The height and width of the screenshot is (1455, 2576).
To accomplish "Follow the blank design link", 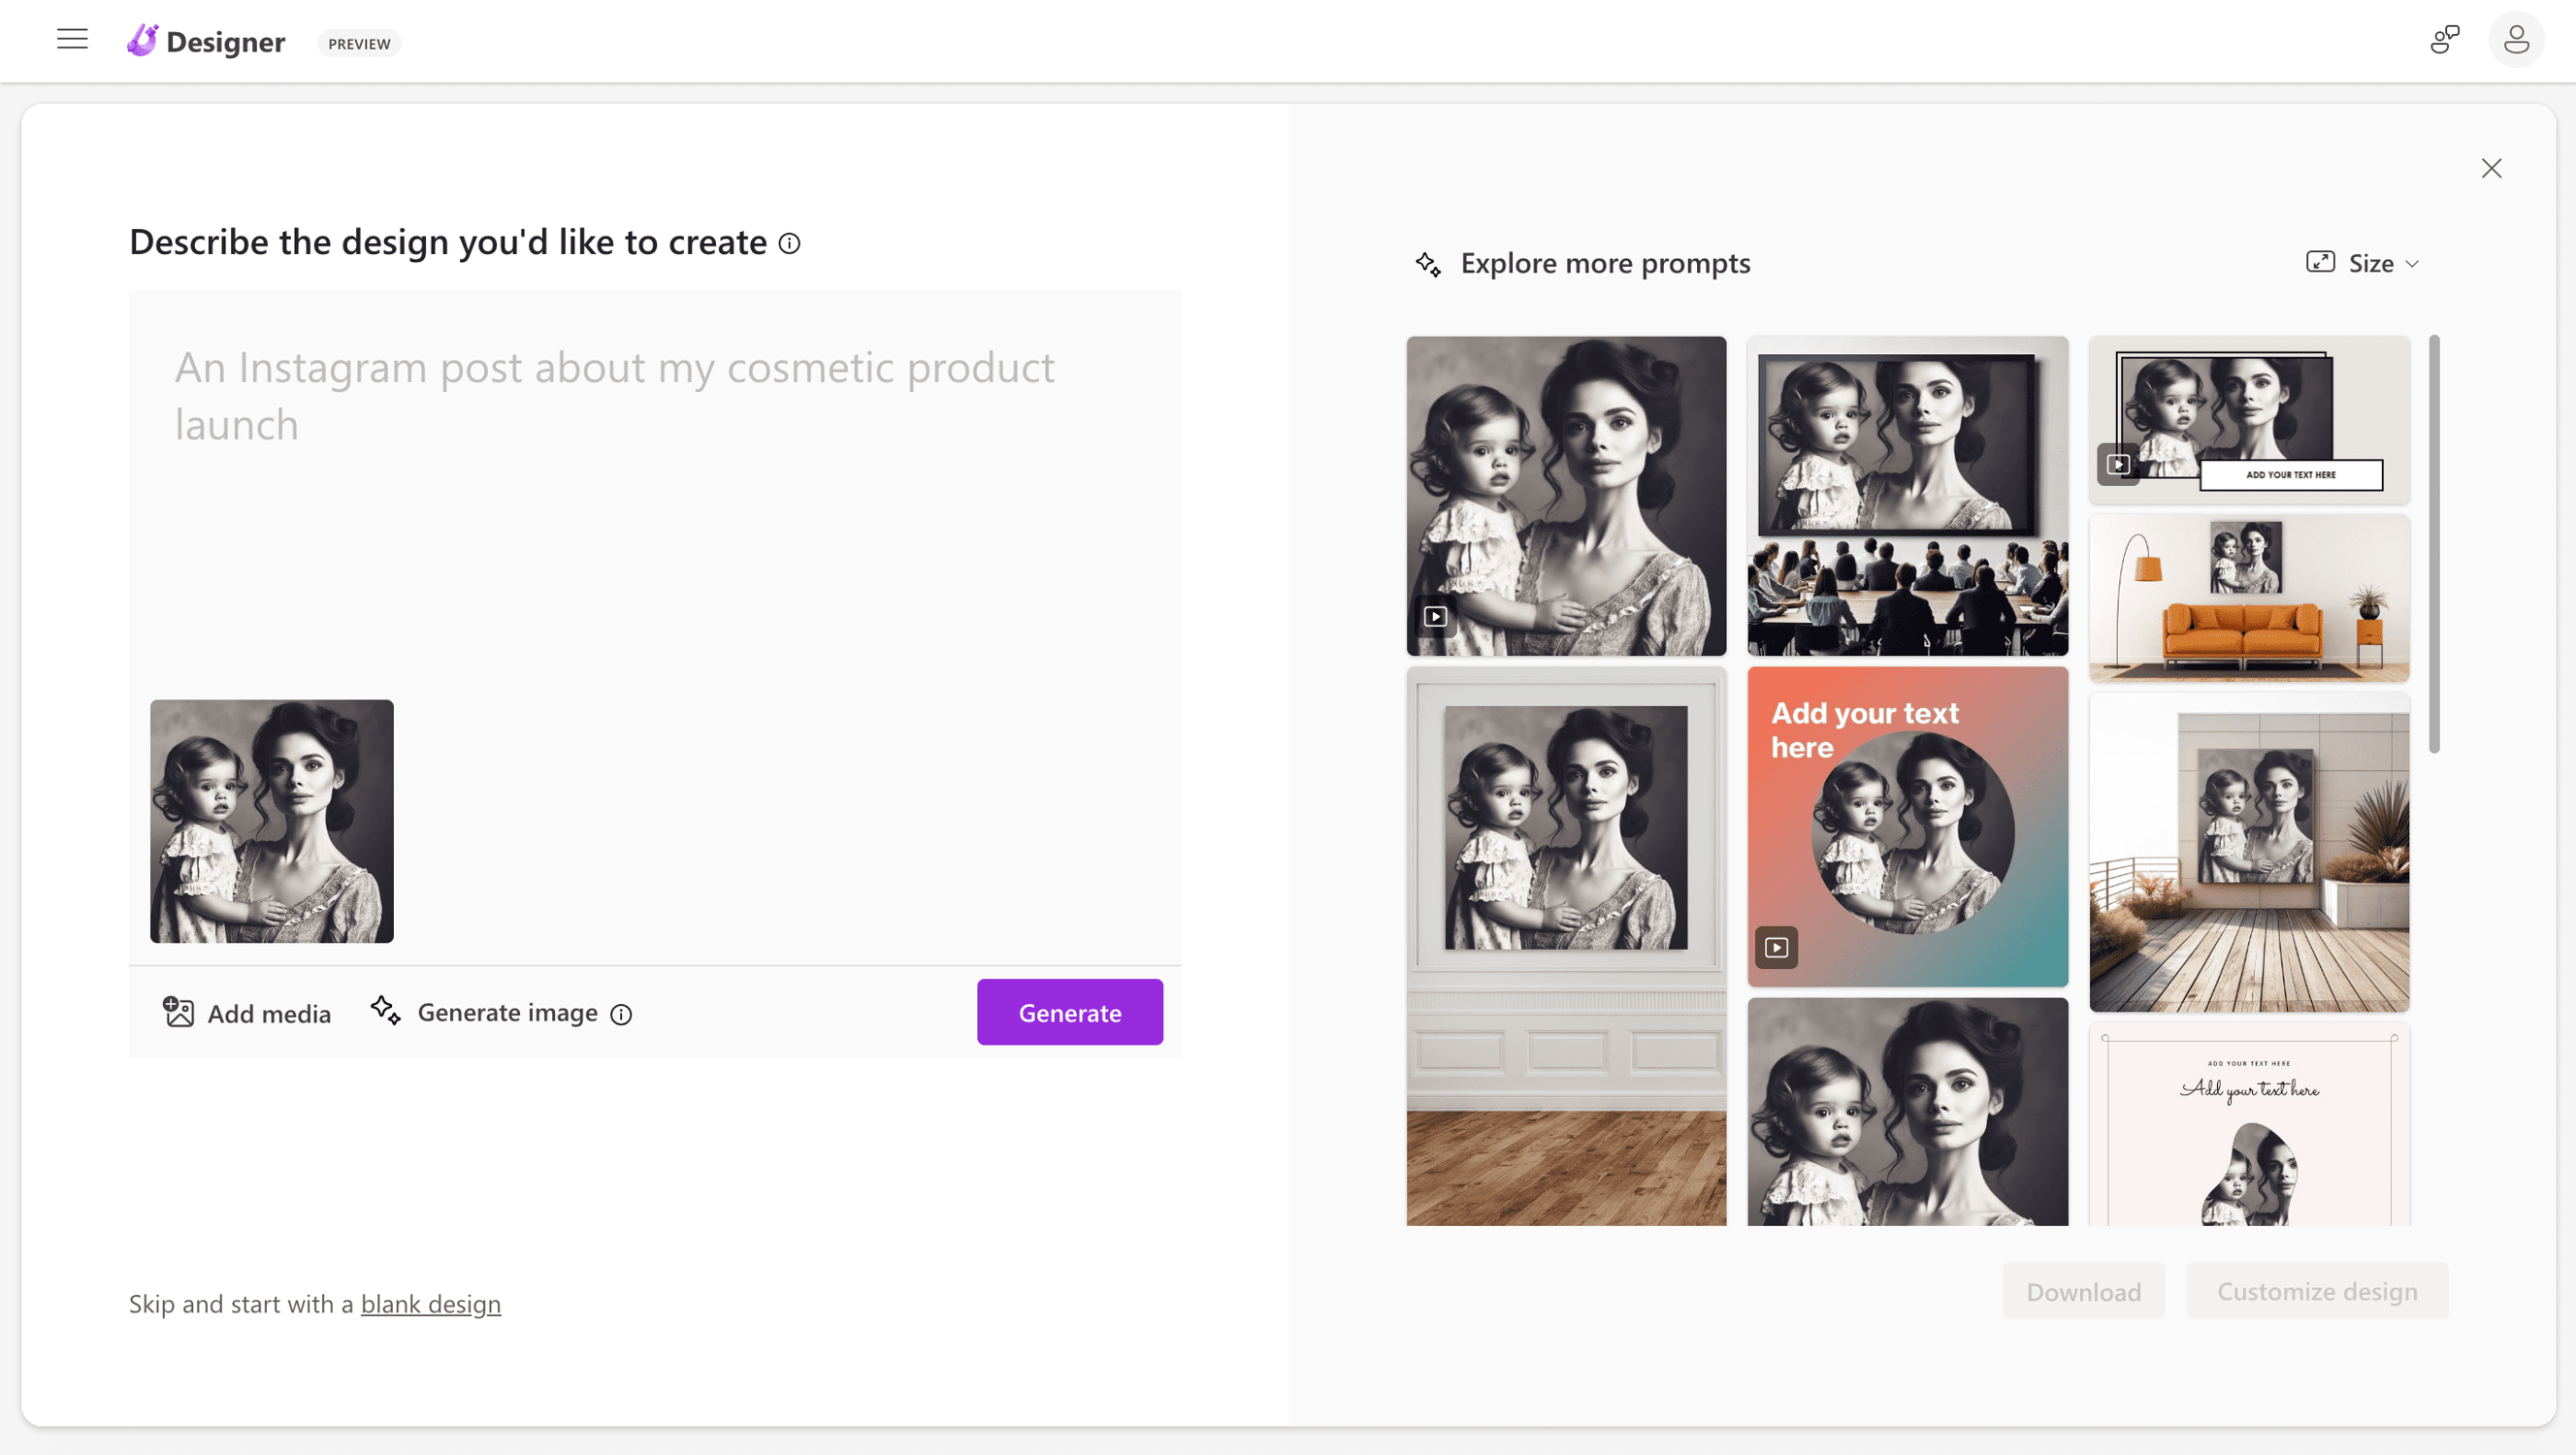I will click(x=430, y=1304).
